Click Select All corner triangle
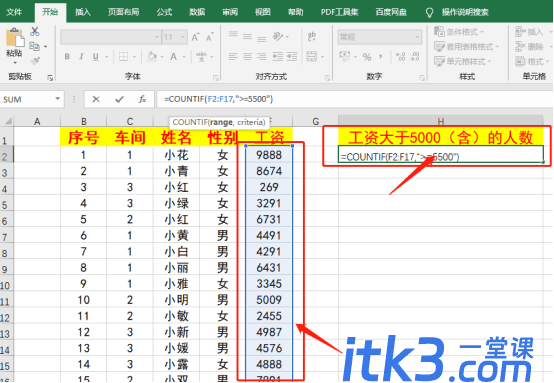Viewport: 554px width, 383px height. click(7, 121)
